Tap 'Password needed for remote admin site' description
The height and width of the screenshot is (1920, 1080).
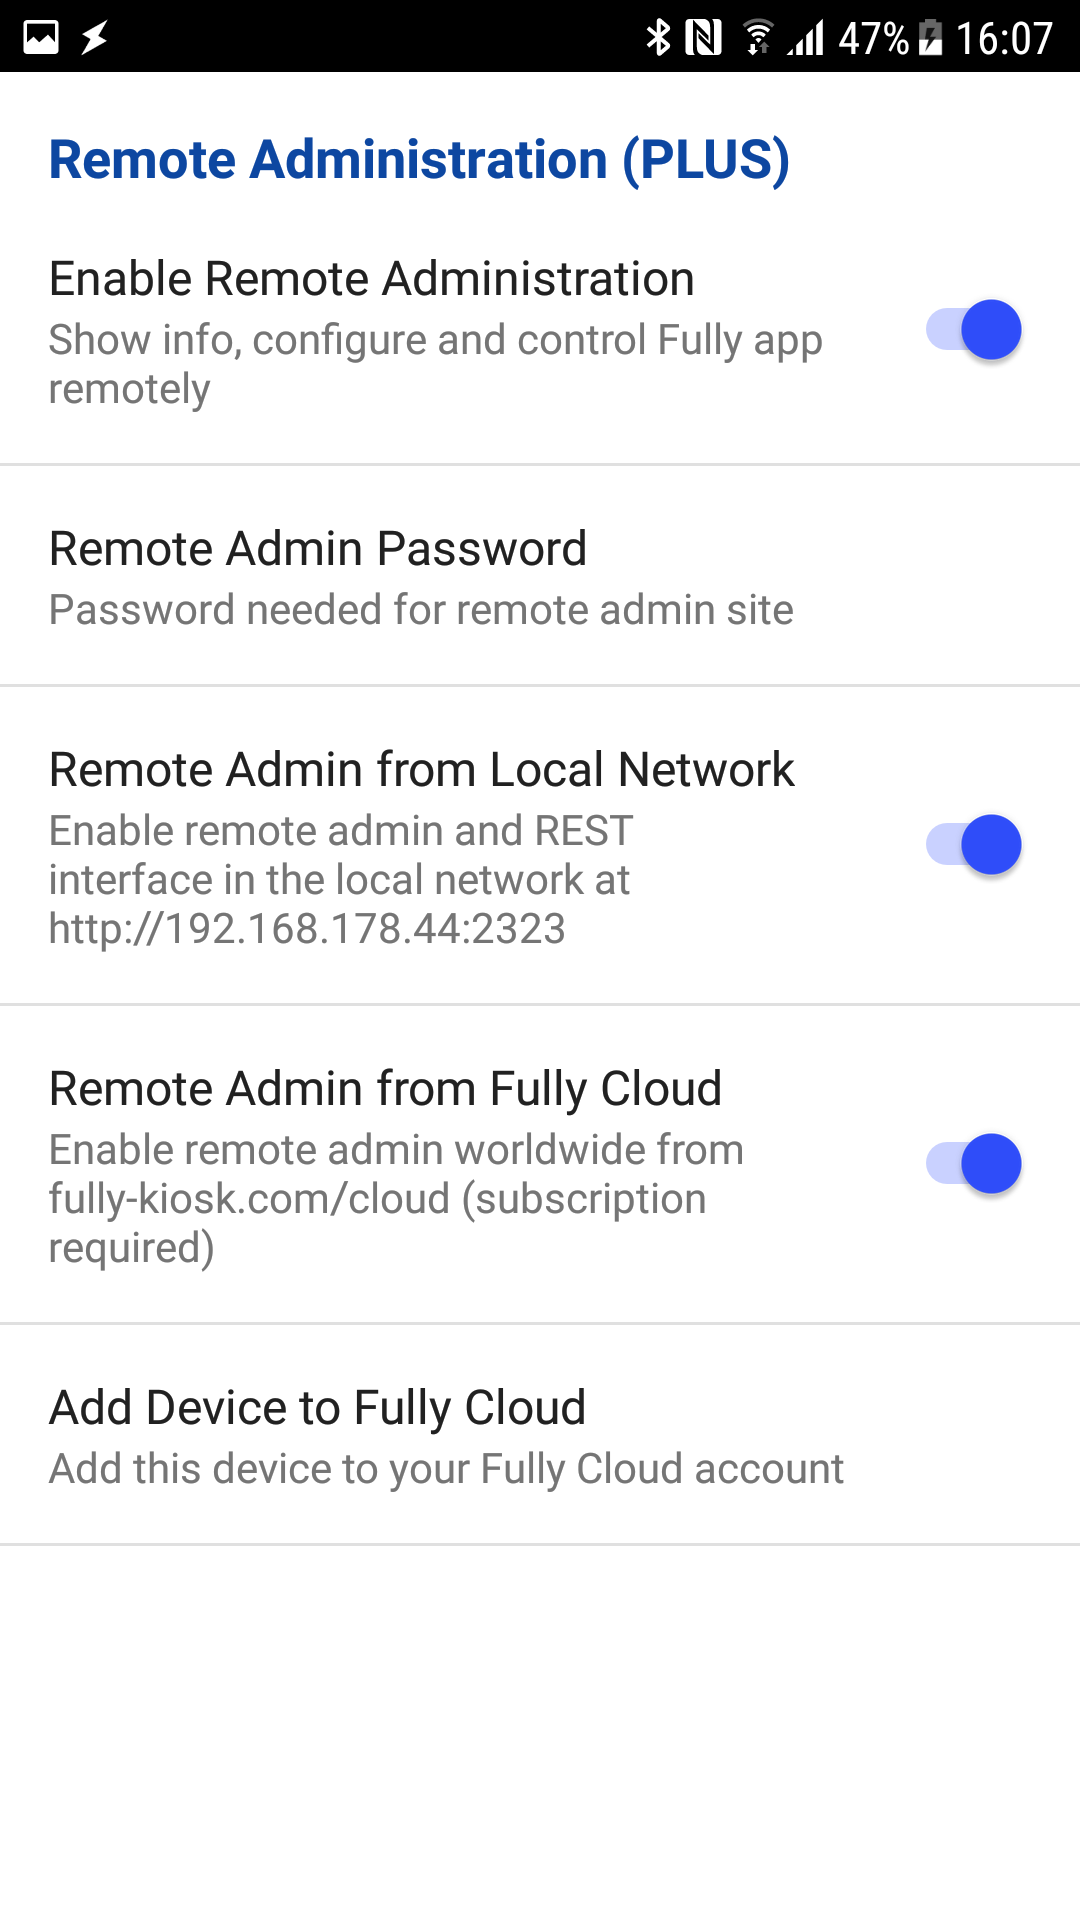click(421, 610)
